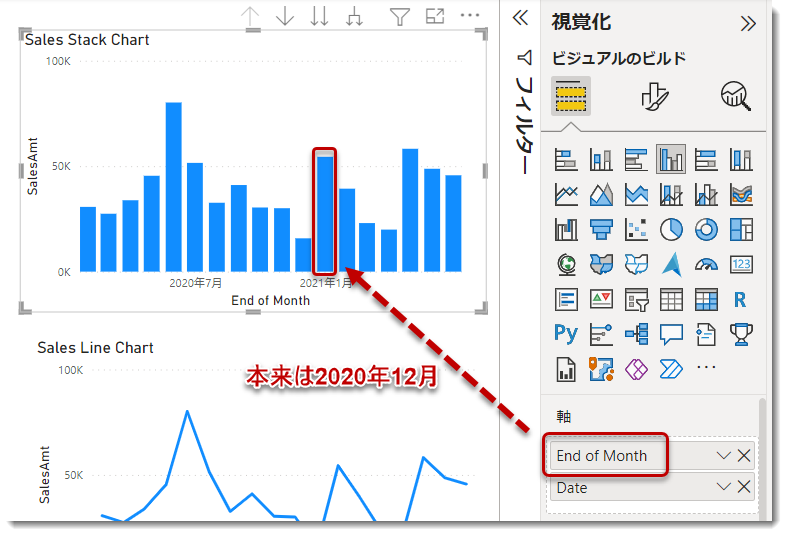Select the globe map visual
Screen dimensions: 787x536
[566, 264]
